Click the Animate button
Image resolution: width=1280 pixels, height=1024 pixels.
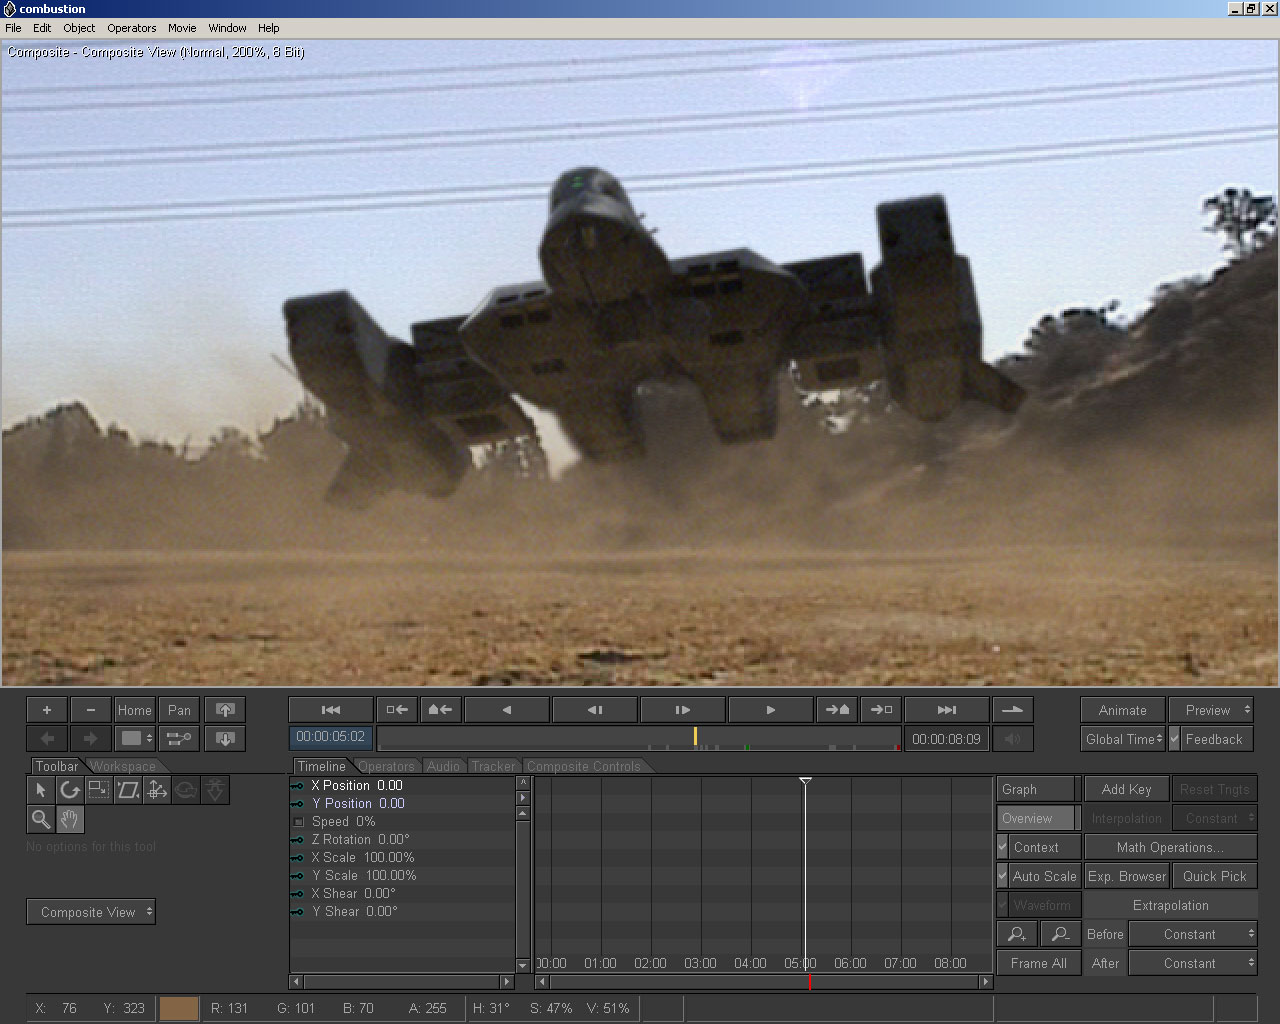(1123, 710)
